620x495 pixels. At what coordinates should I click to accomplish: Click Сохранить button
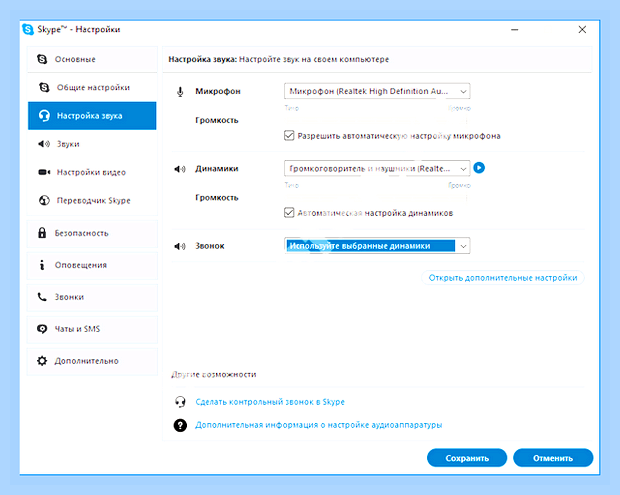(467, 458)
